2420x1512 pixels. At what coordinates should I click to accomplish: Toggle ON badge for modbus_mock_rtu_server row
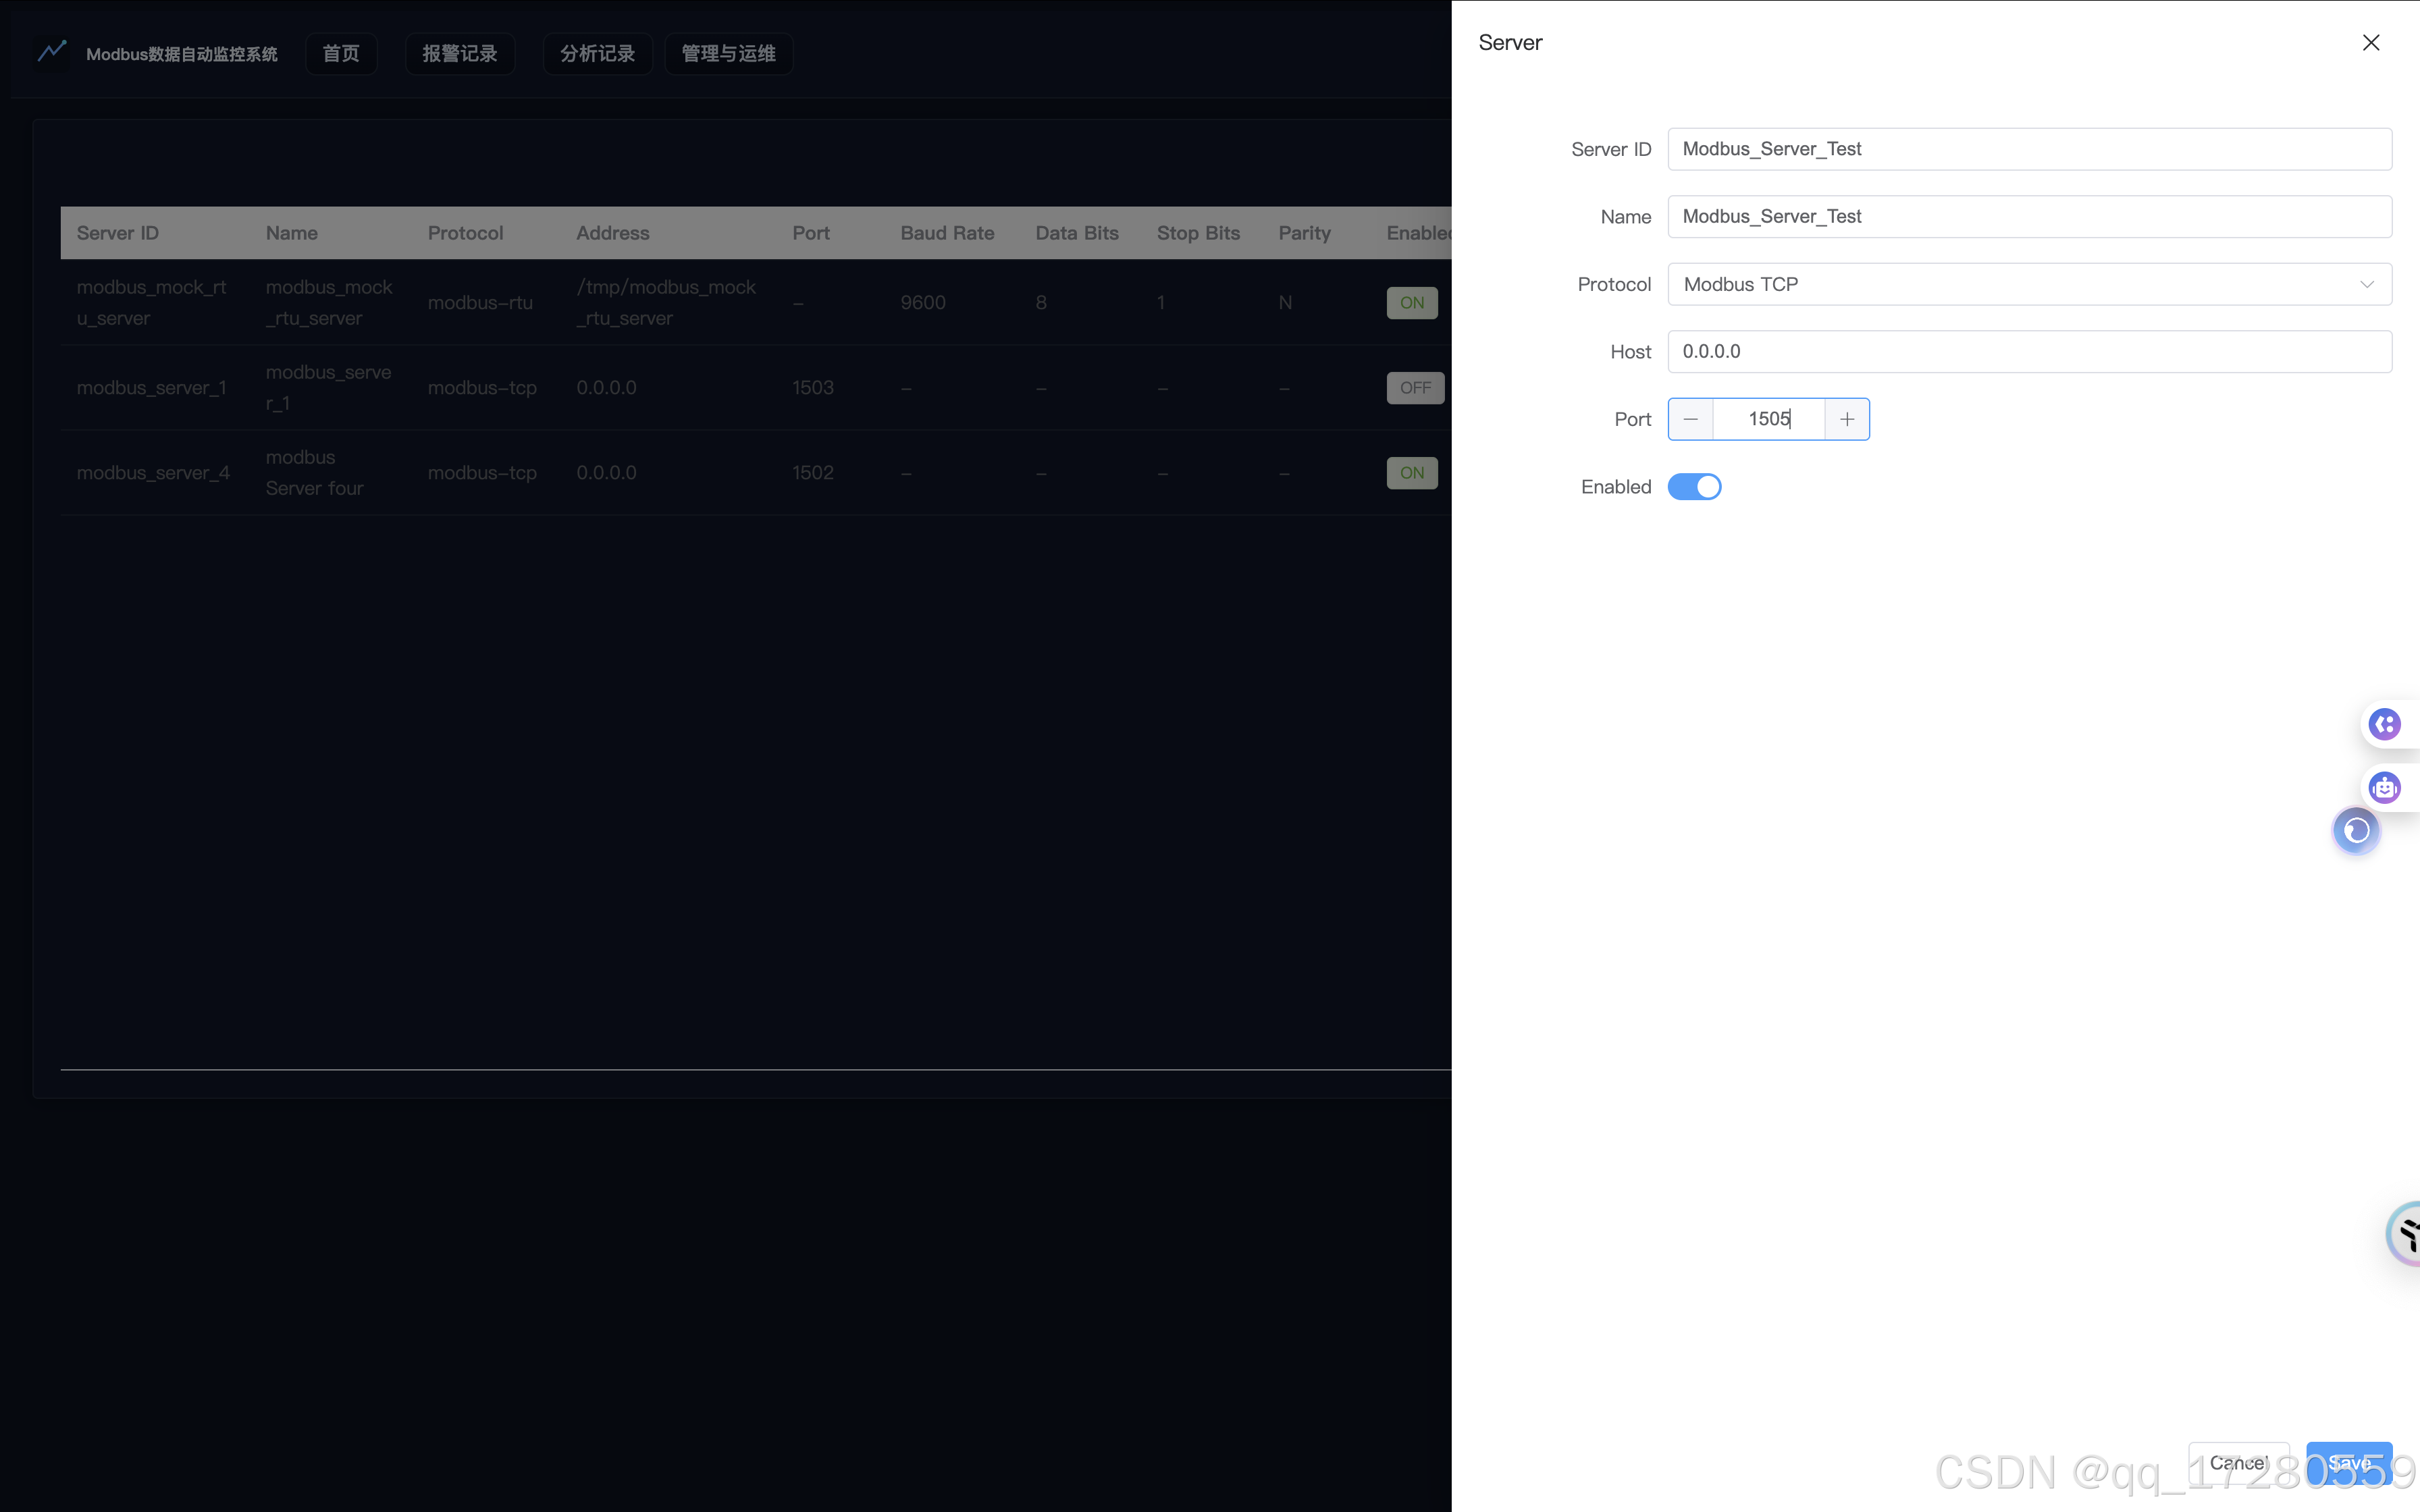point(1411,303)
